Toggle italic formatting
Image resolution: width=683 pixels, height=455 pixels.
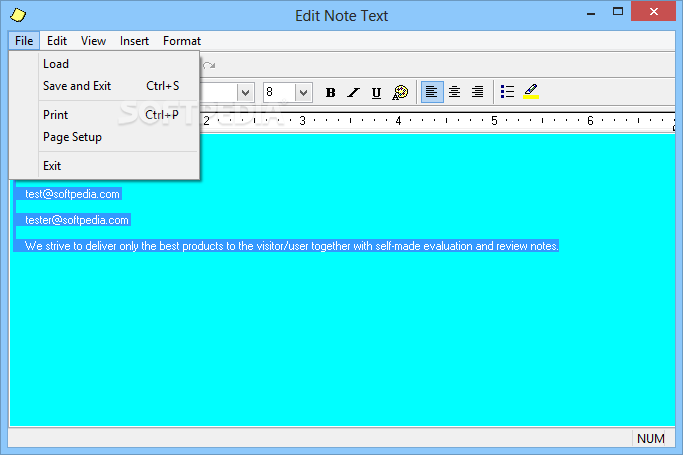pyautogui.click(x=353, y=92)
